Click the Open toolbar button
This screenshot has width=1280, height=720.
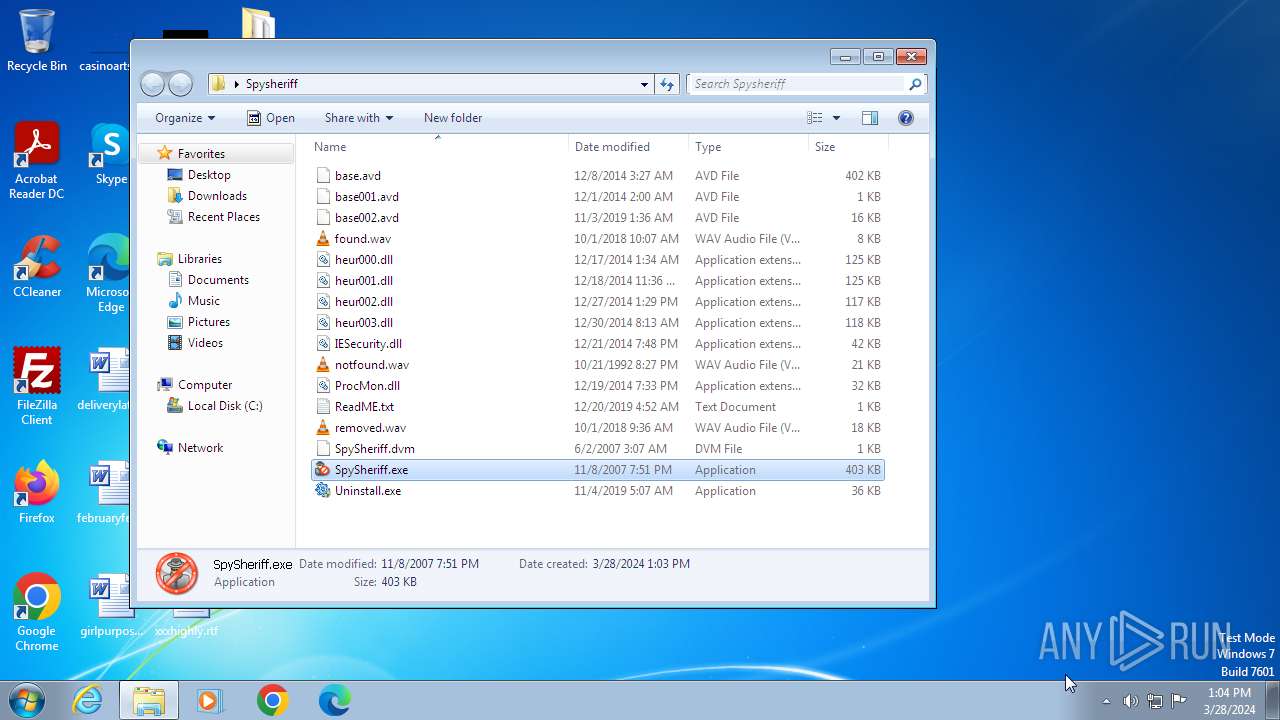271,118
